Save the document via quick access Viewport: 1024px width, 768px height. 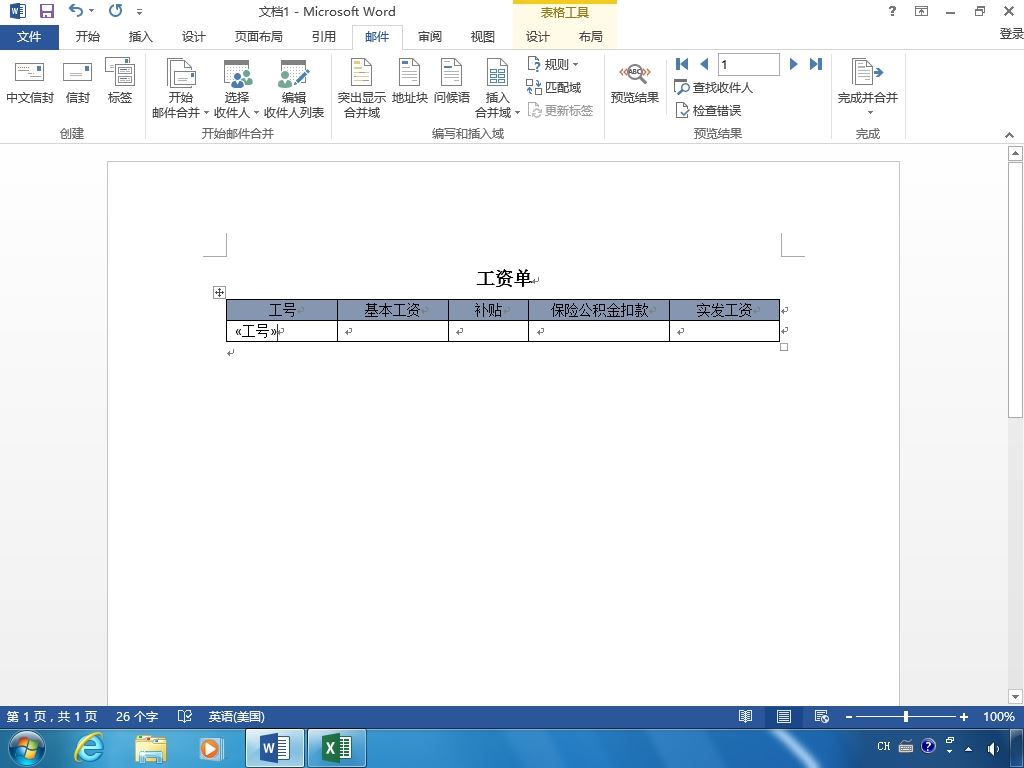46,10
